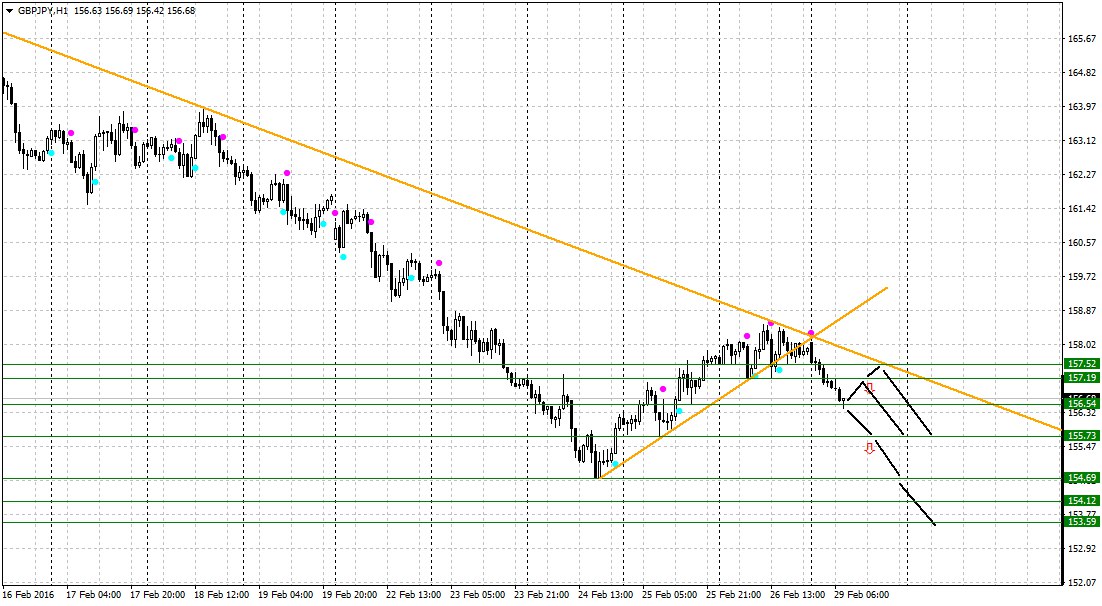
Task: Click the 152.07 price axis value
Action: click(1082, 582)
